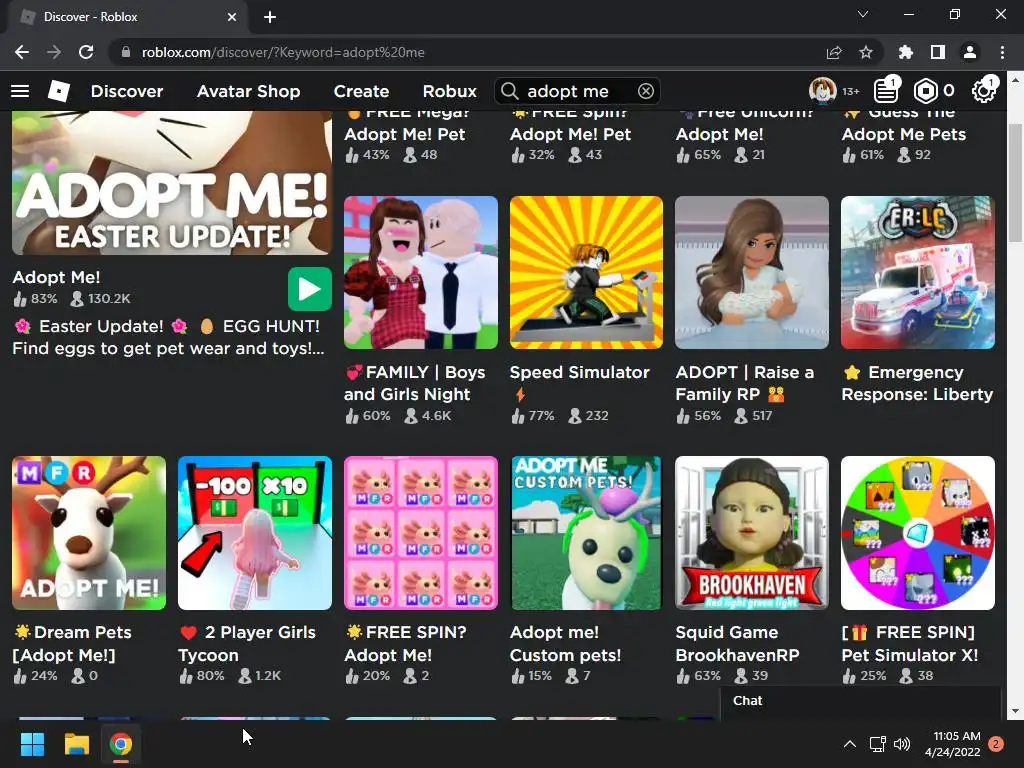Click the 'Adopt Me!' featured game title
Image resolution: width=1024 pixels, height=768 pixels.
[x=56, y=277]
